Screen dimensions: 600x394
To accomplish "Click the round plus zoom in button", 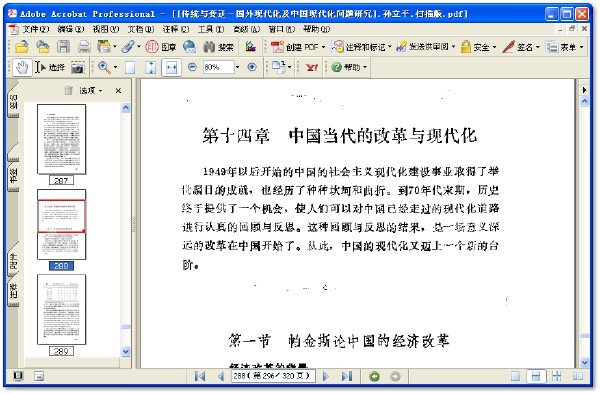I will click(252, 67).
